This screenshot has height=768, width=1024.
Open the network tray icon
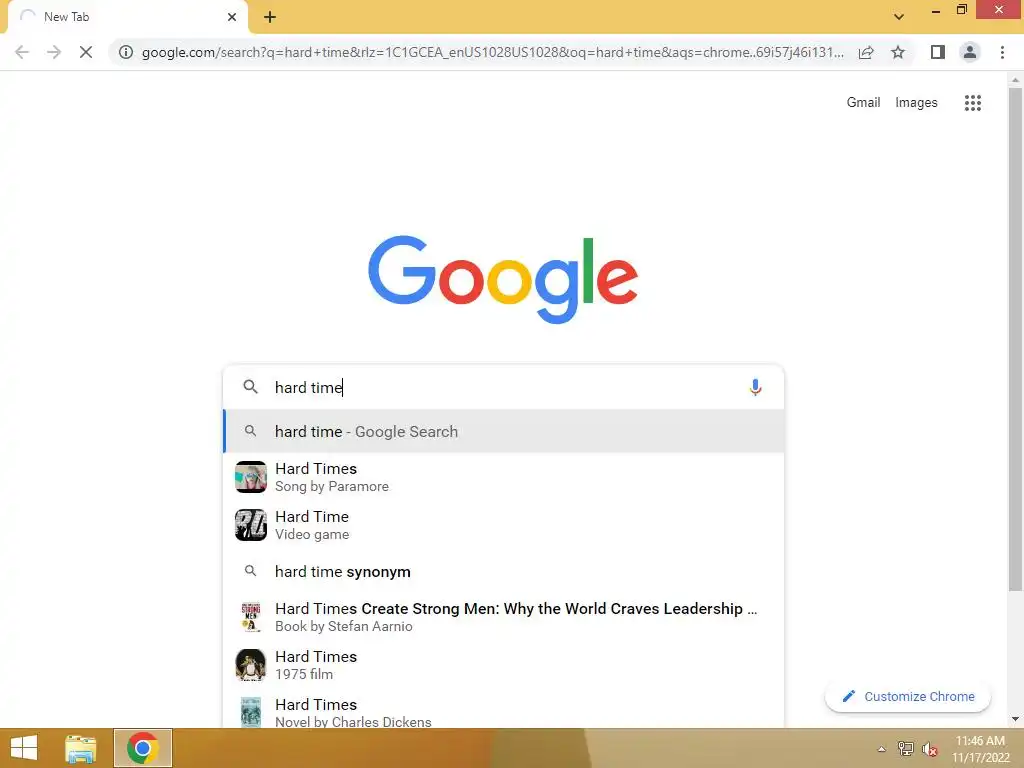tap(906, 749)
